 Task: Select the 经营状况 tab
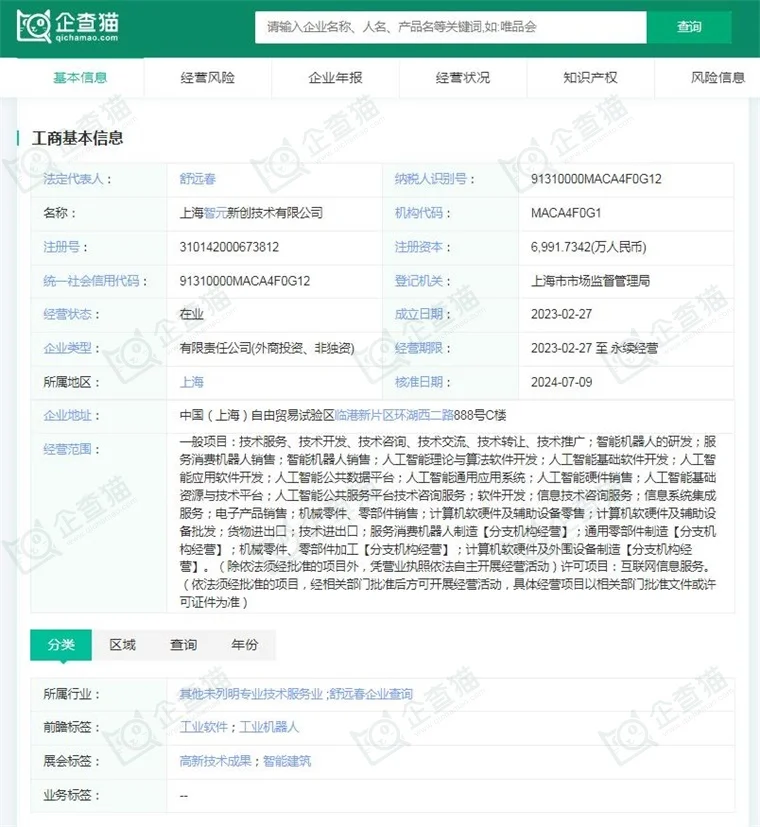coord(463,78)
